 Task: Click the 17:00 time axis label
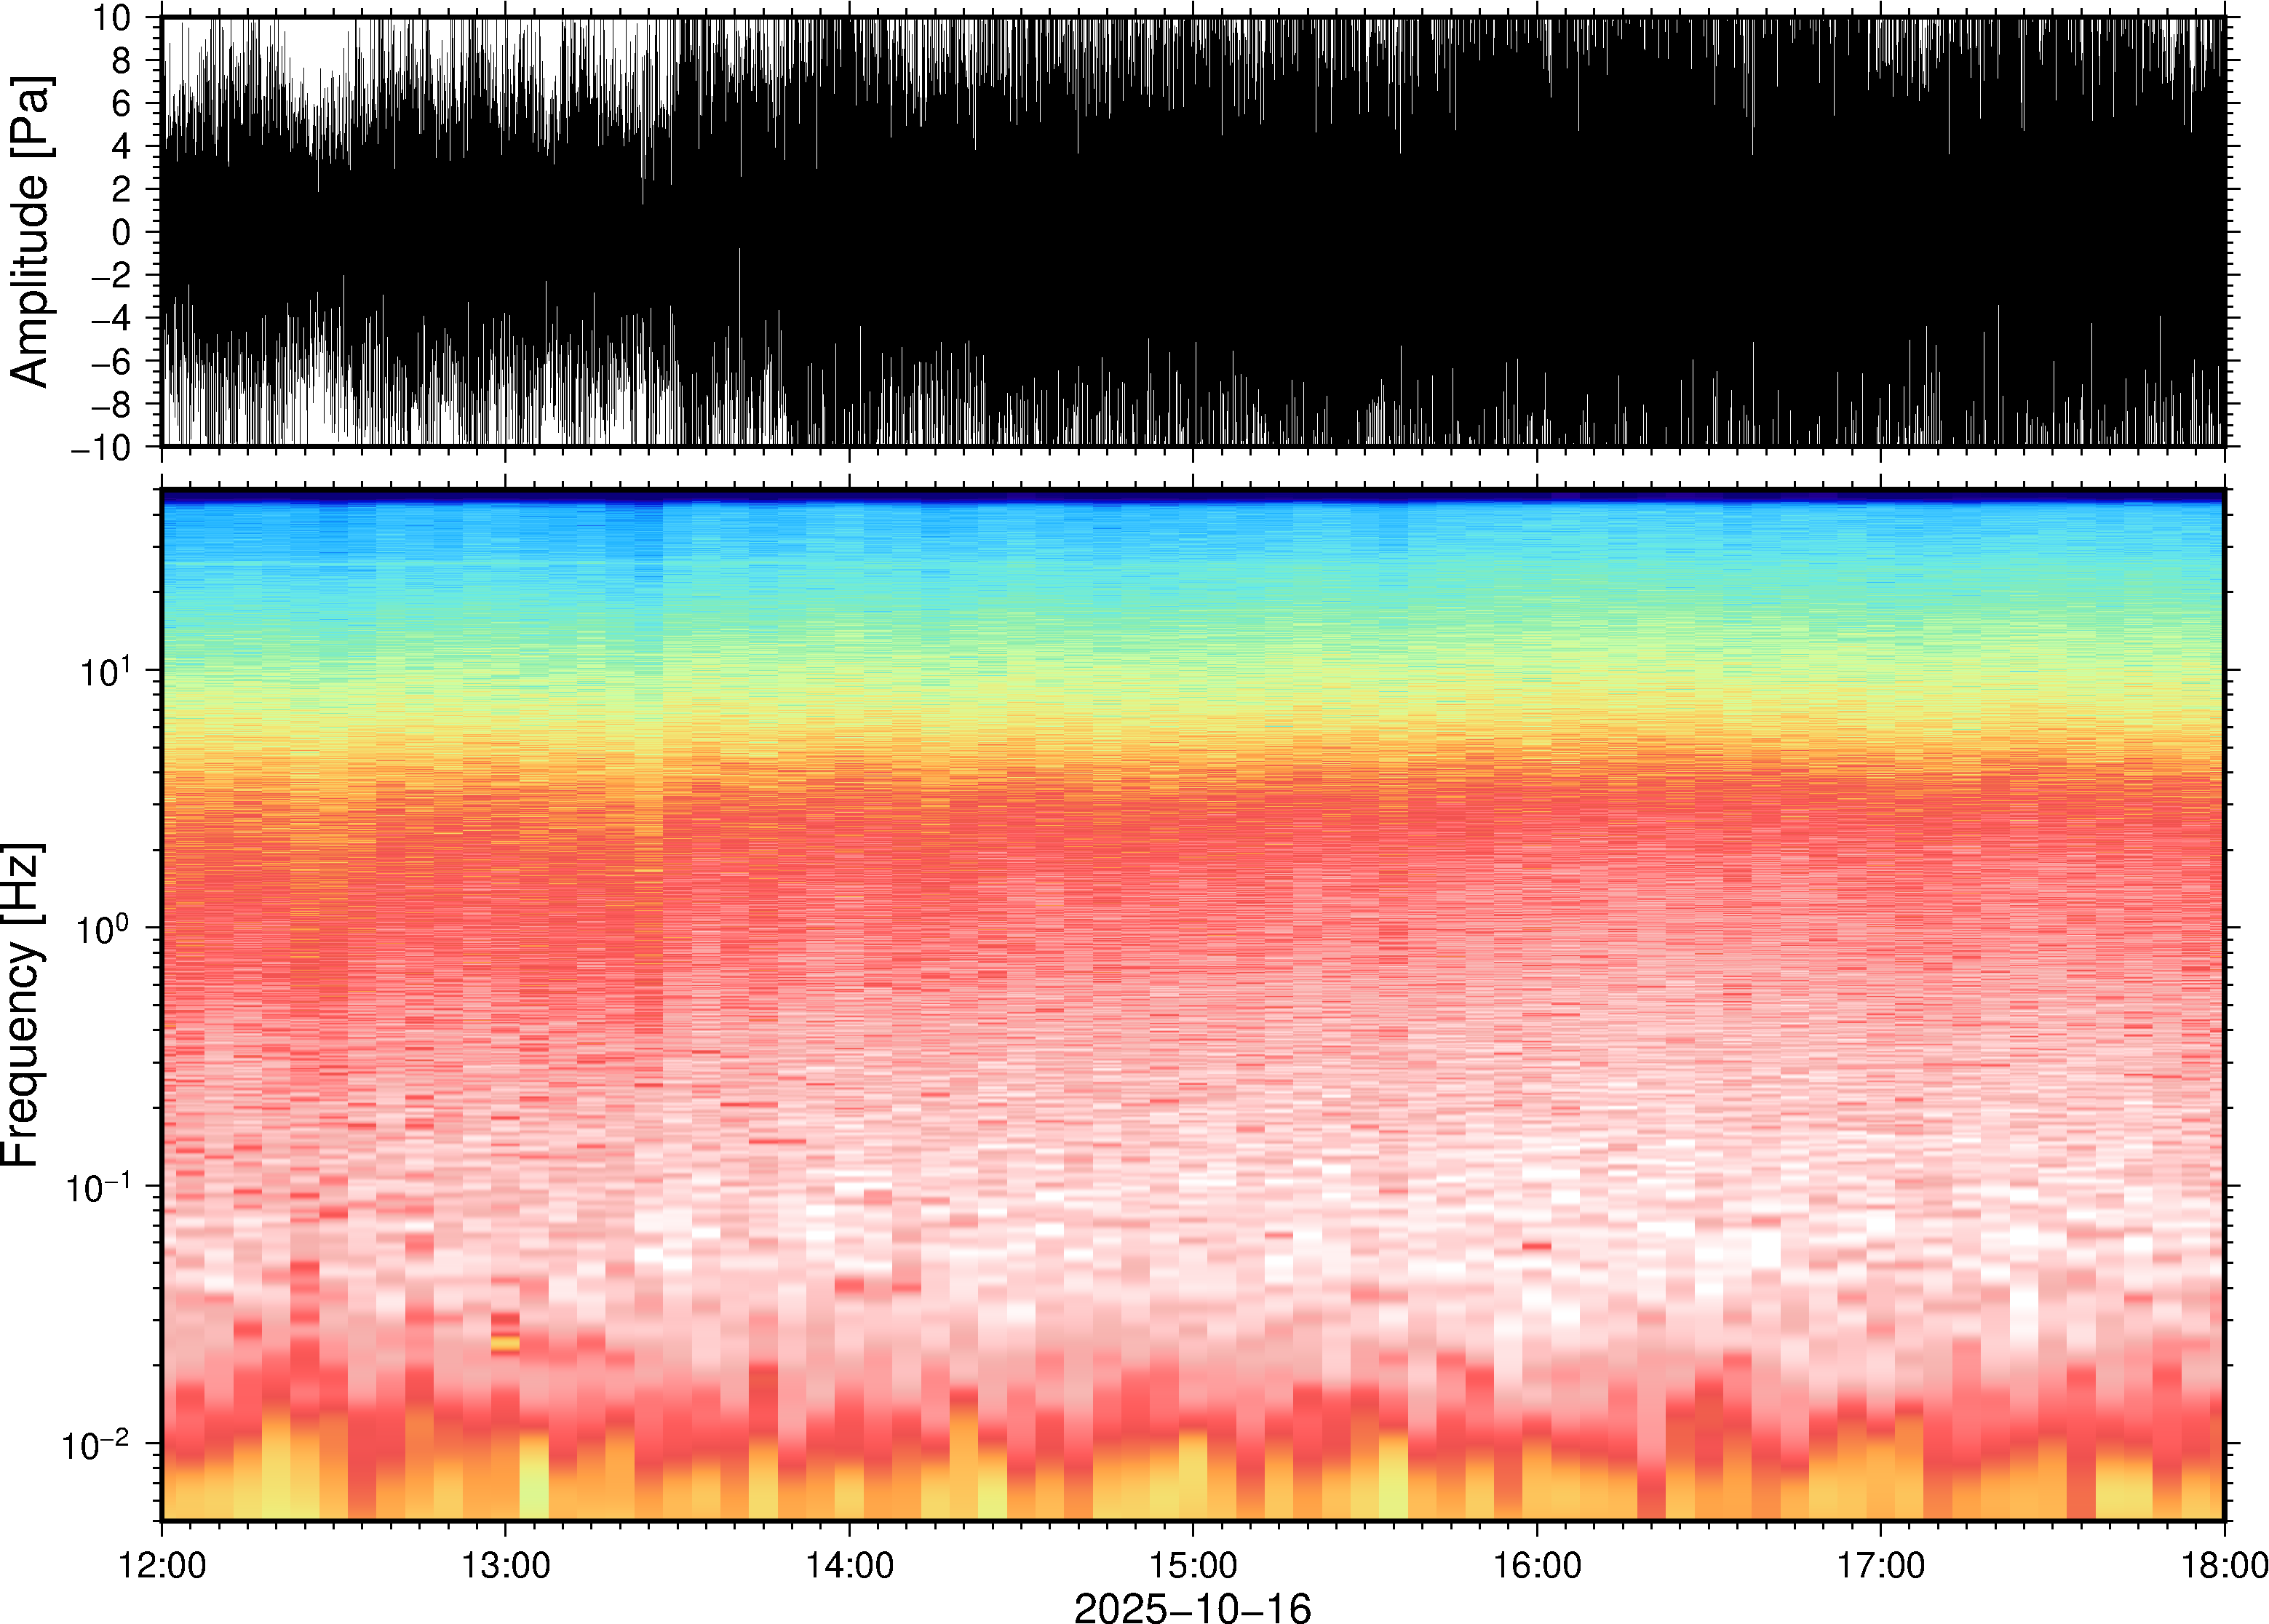point(1880,1565)
